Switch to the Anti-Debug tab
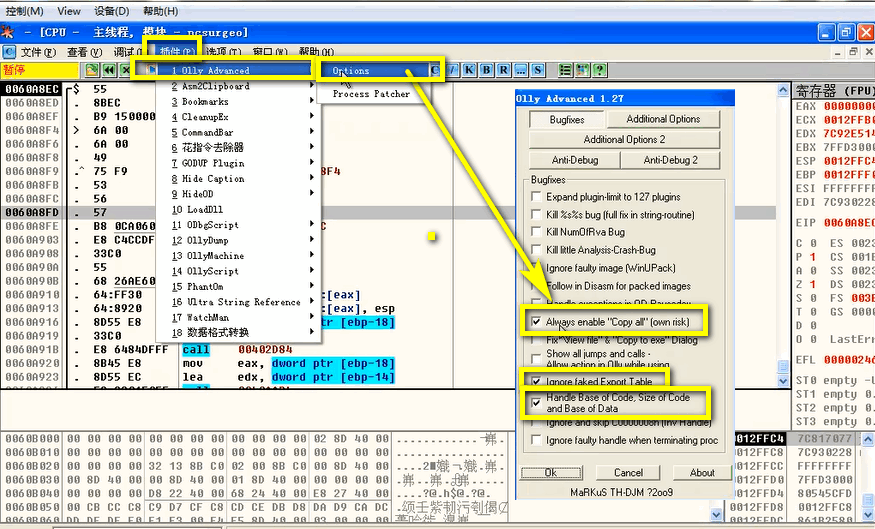The image size is (875, 529). [575, 160]
